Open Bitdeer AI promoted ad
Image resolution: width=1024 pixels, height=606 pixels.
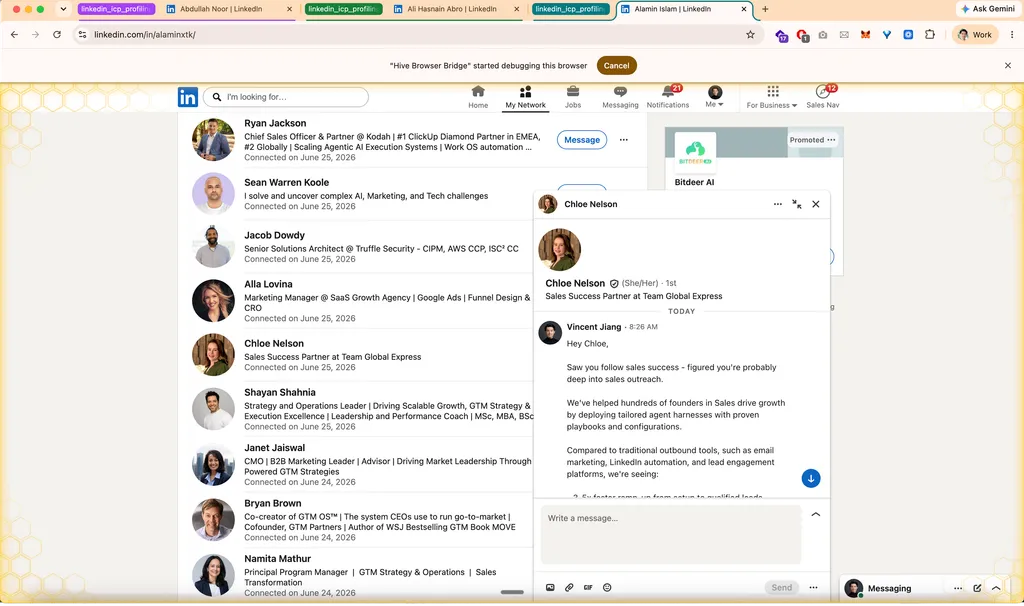694,182
